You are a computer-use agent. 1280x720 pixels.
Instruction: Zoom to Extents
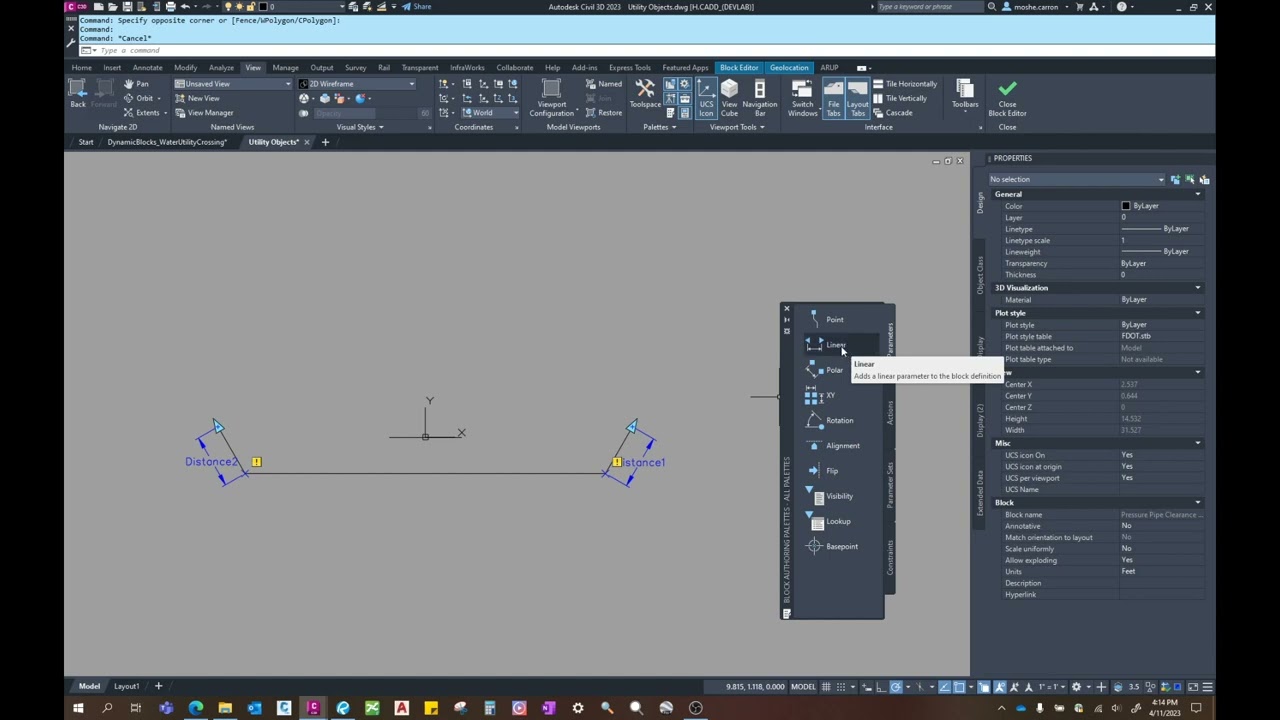coord(141,112)
